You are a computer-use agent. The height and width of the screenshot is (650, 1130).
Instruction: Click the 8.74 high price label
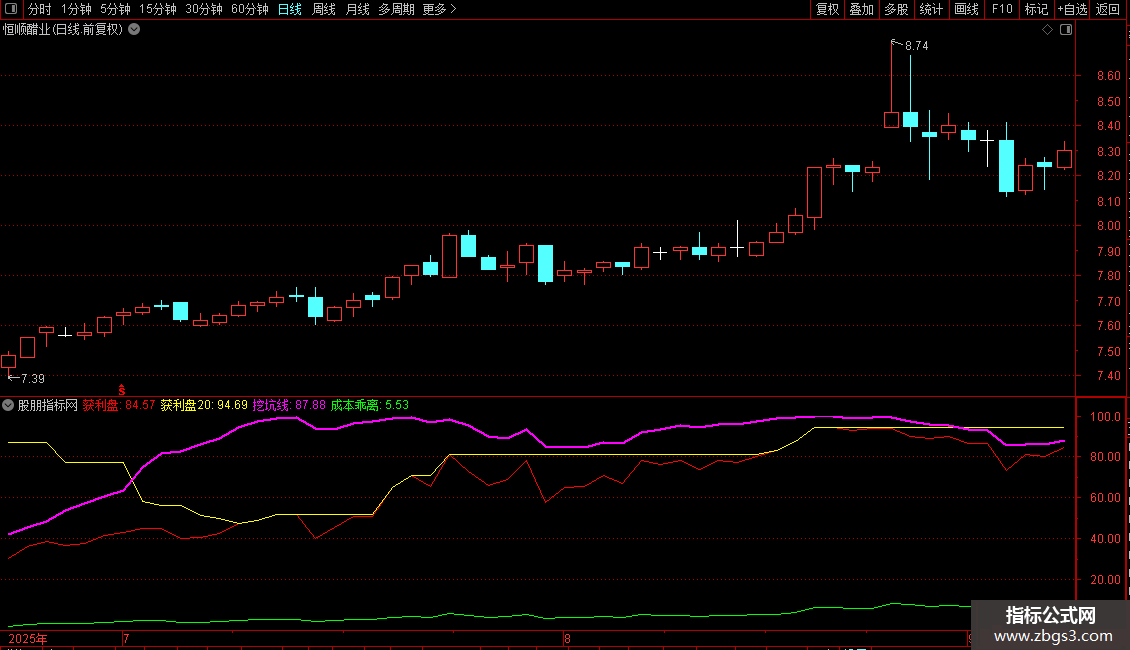917,45
